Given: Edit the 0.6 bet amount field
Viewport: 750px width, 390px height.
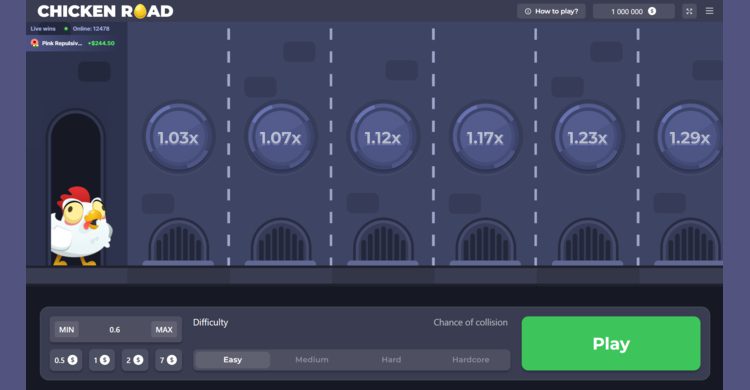Looking at the screenshot, I should 115,329.
